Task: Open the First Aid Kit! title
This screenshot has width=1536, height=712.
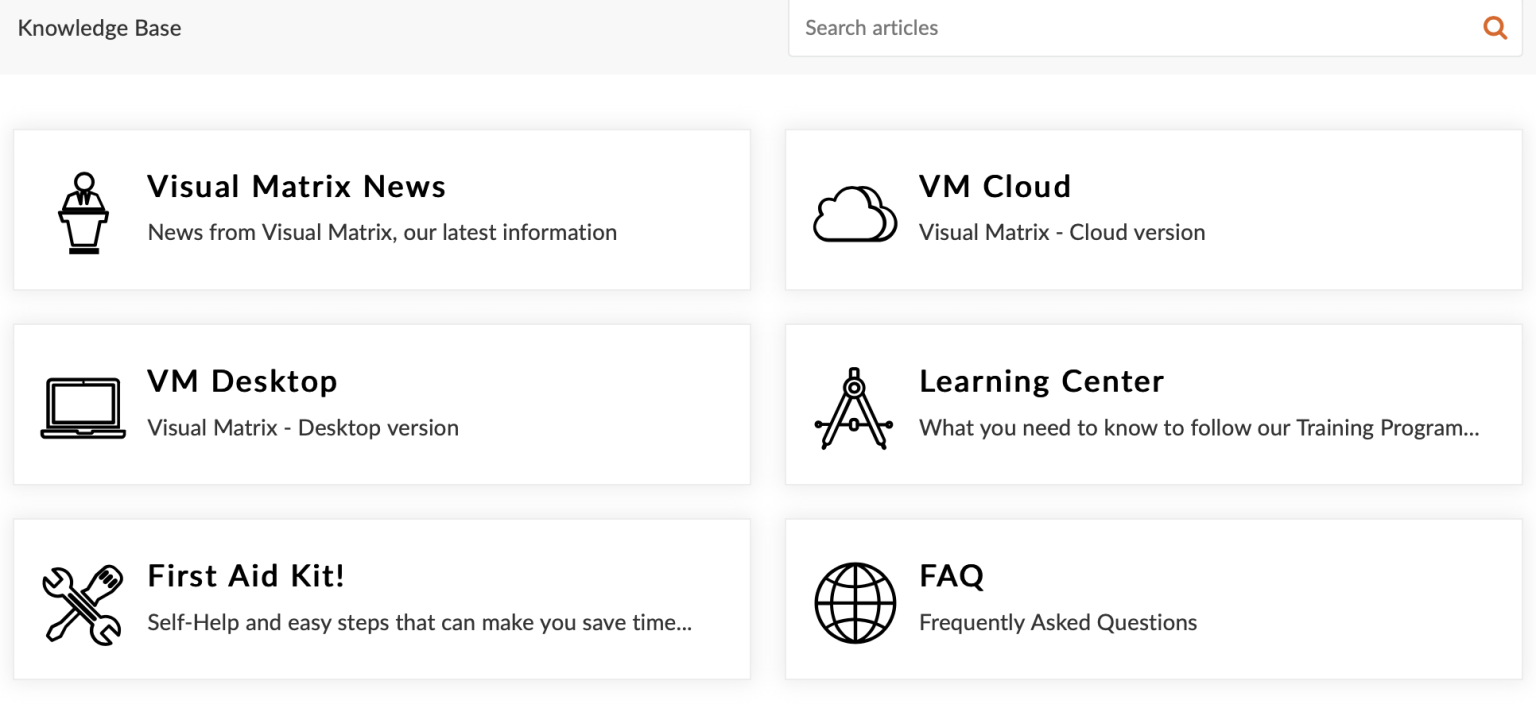Action: [x=246, y=576]
